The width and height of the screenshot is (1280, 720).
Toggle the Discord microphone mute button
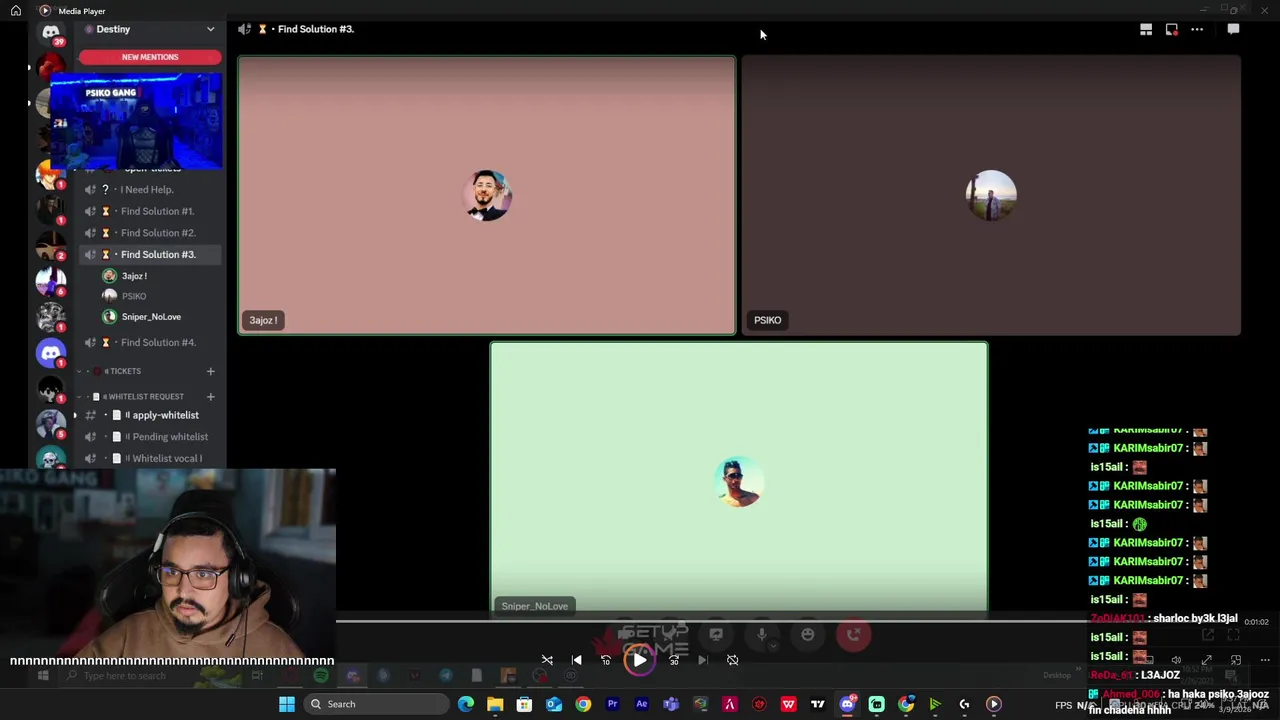tap(762, 634)
